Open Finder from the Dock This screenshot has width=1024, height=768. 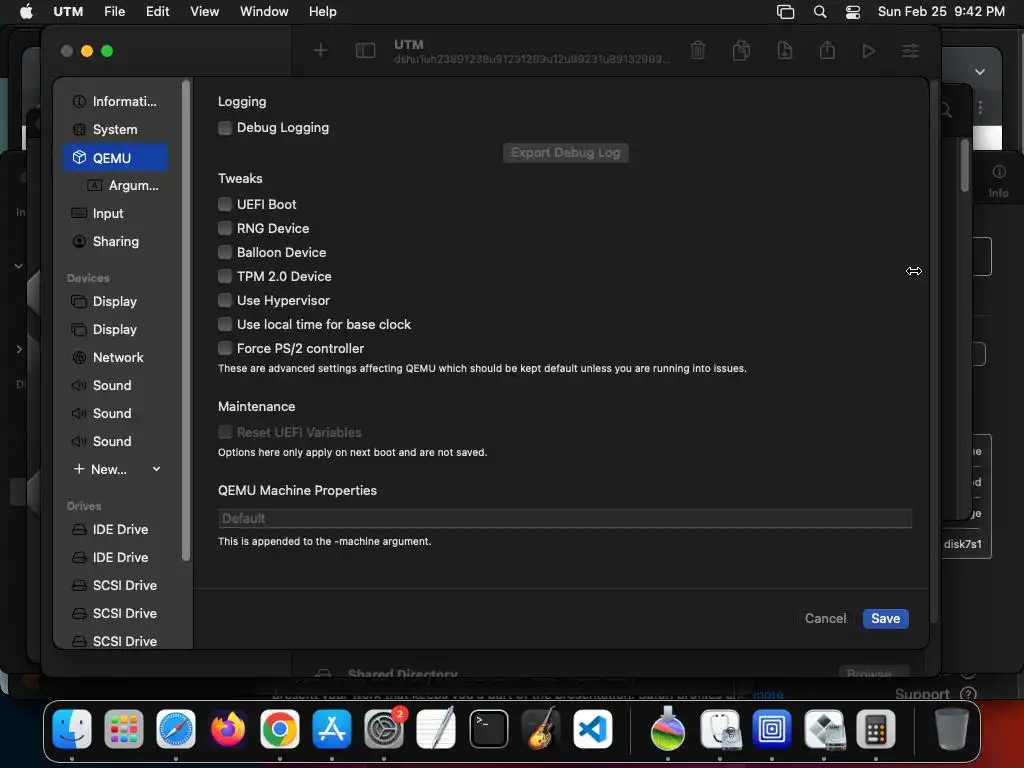coord(72,729)
